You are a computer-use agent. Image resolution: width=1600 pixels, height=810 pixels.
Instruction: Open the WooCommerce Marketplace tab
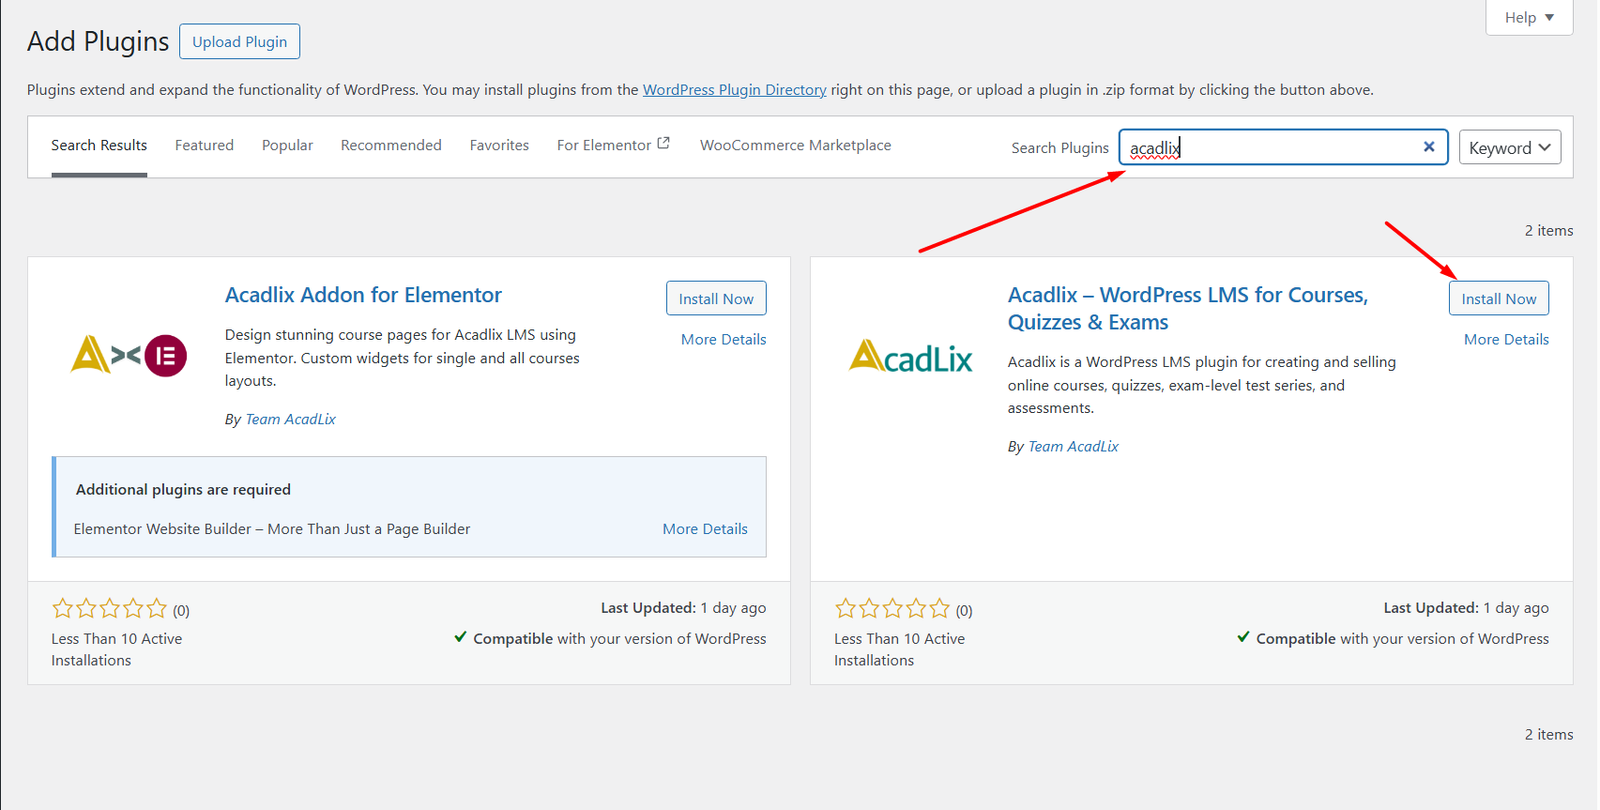(x=795, y=146)
